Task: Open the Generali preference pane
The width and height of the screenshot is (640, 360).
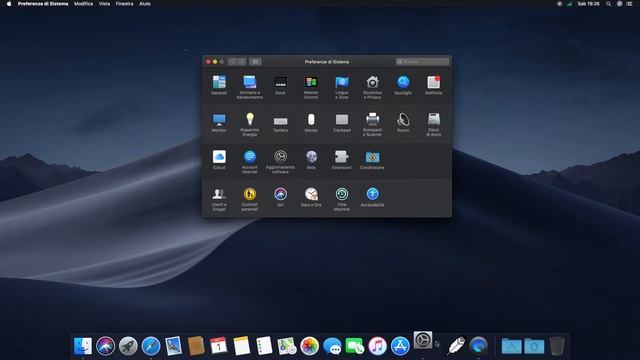Action: tap(219, 85)
